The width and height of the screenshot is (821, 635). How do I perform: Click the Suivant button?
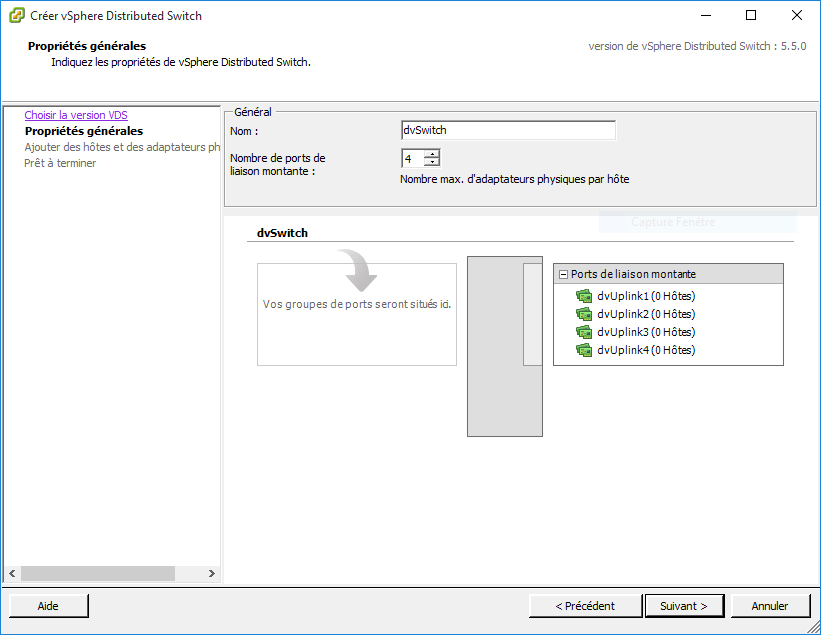684,606
